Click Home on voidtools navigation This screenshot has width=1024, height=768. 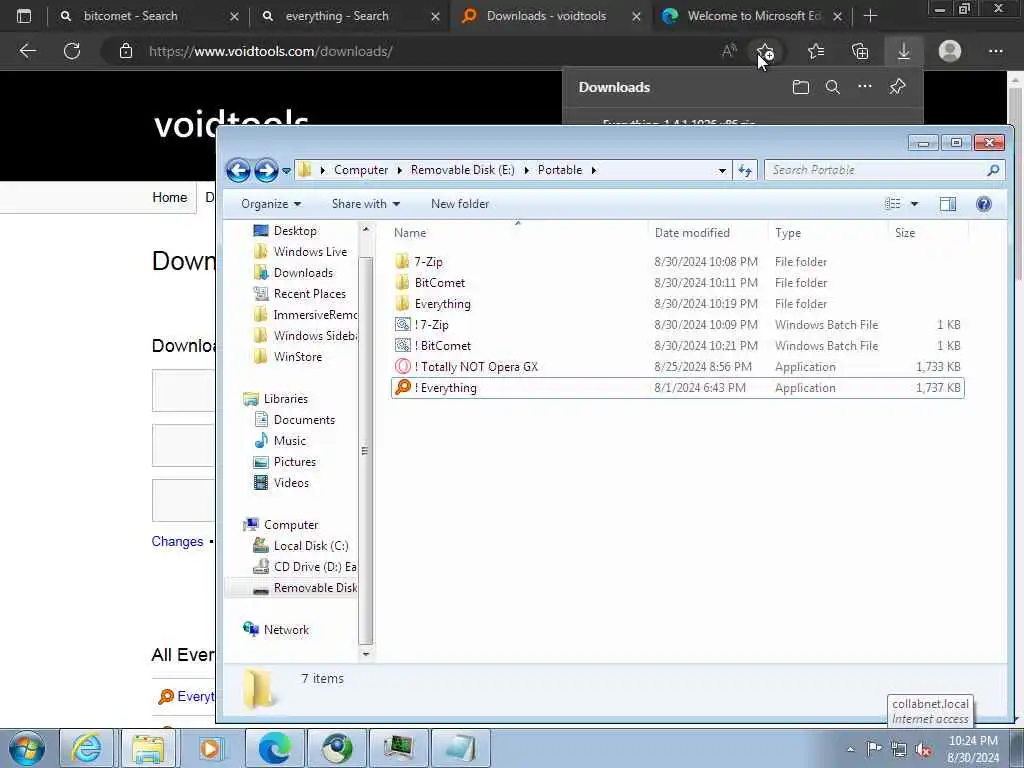tap(169, 197)
